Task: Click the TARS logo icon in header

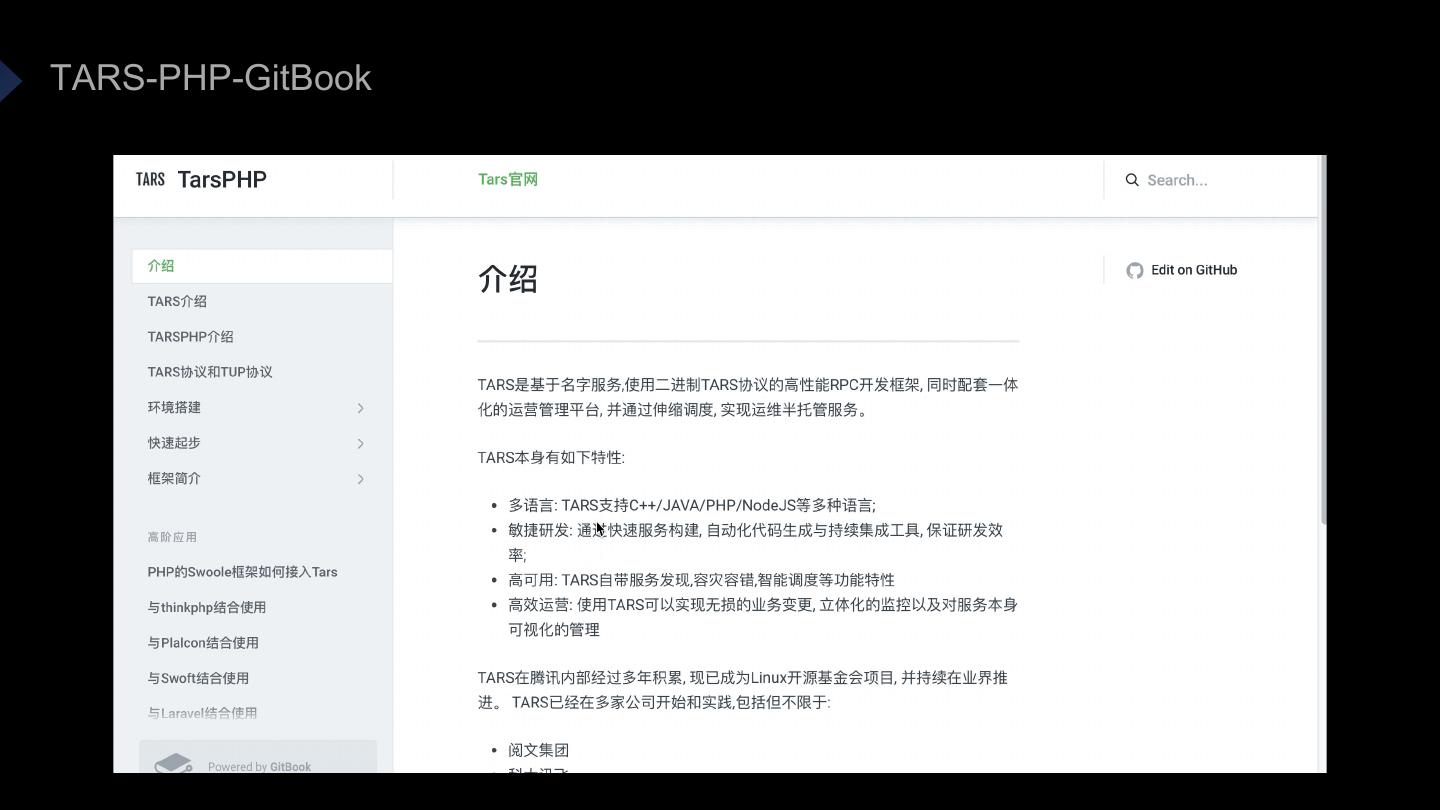Action: (150, 179)
